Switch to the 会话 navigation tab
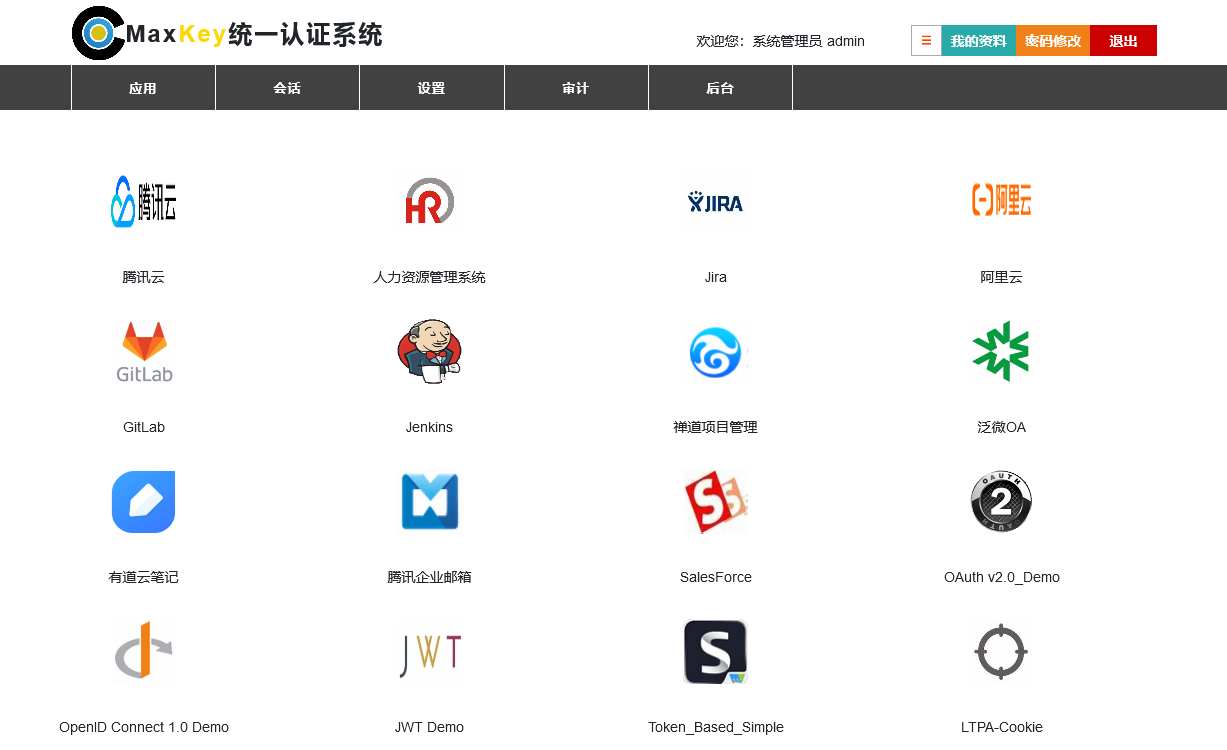The height and width of the screenshot is (750, 1227). coord(287,88)
